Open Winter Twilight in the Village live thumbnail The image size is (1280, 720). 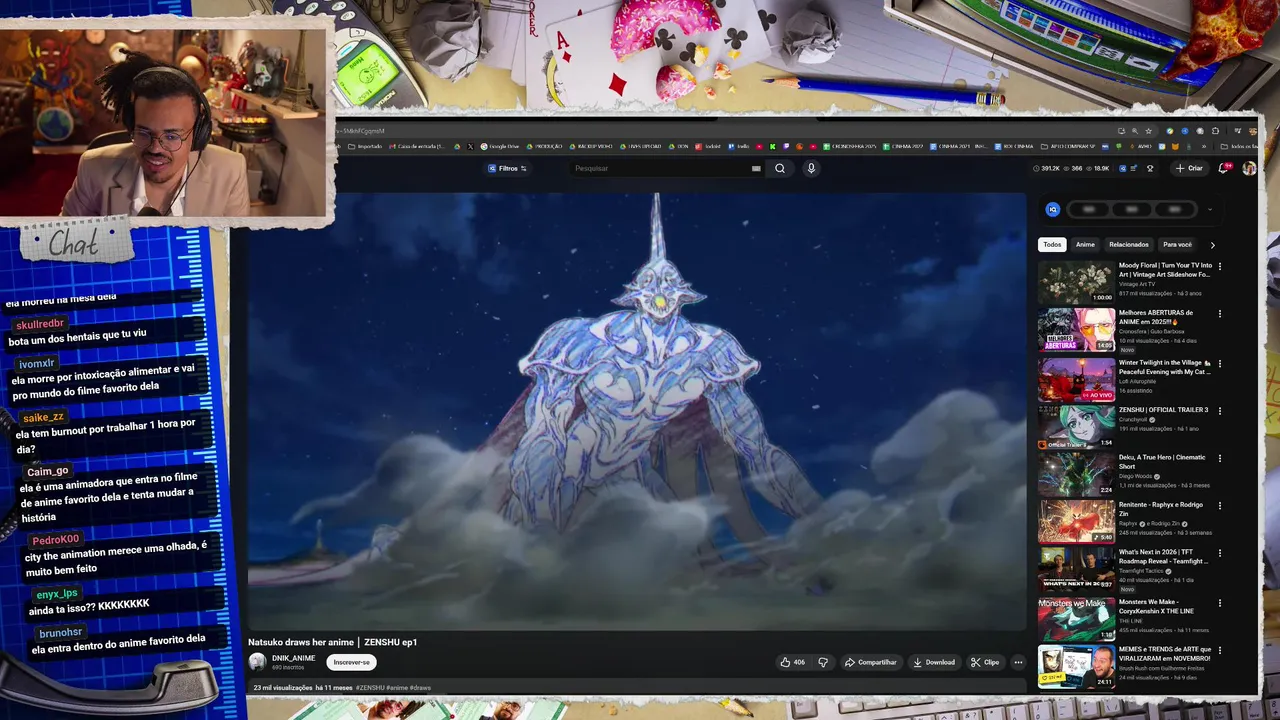pos(1076,379)
